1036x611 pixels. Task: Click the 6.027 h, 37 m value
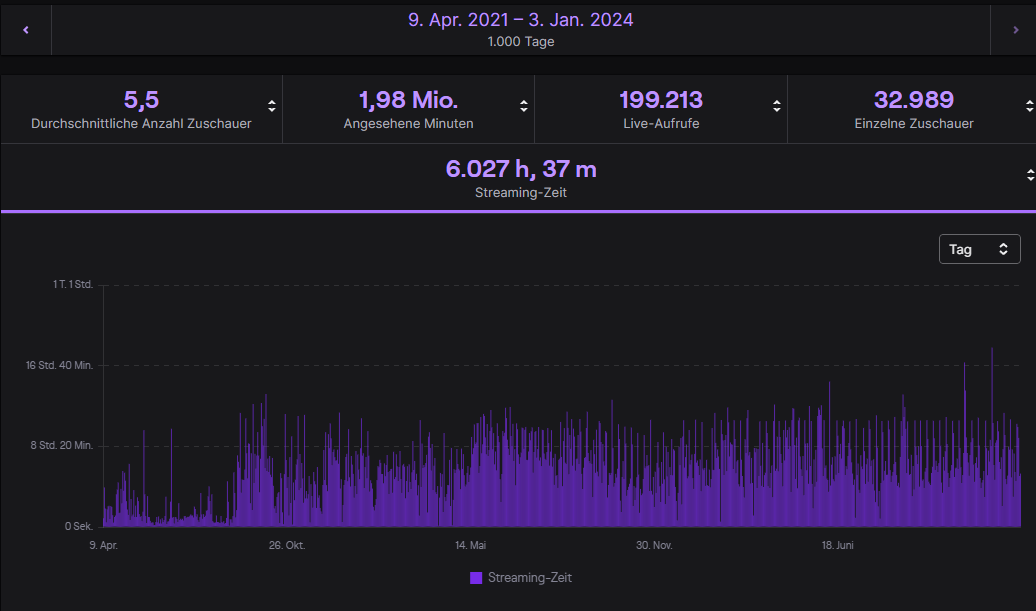click(x=521, y=169)
